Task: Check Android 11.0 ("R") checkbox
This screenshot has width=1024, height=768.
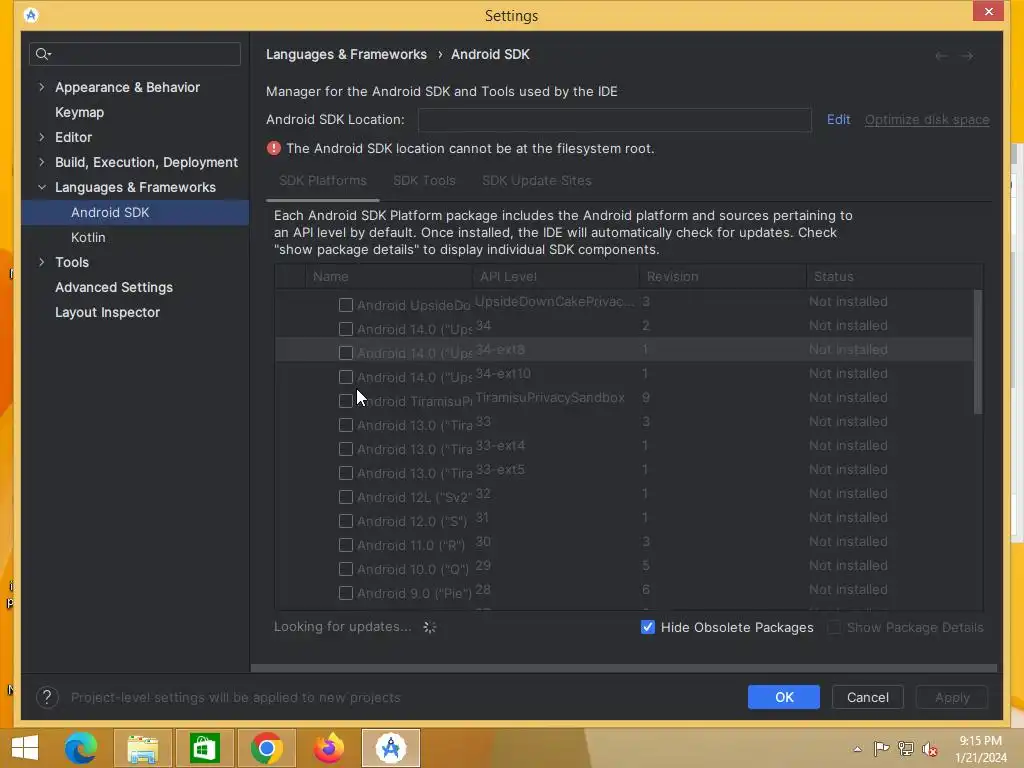Action: tap(346, 545)
